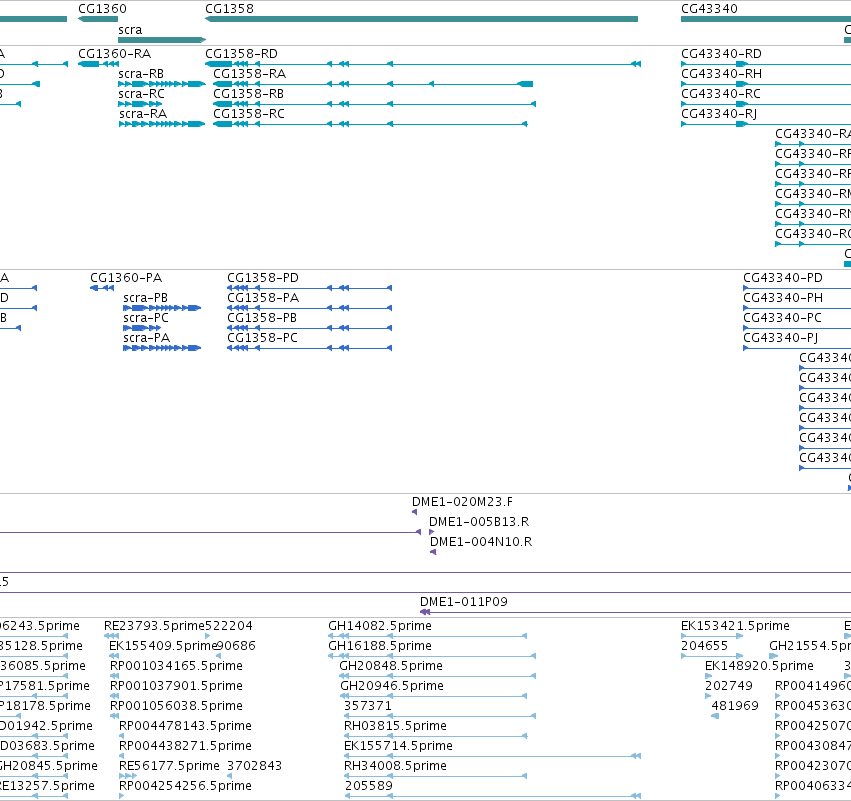This screenshot has width=851, height=801.
Task: Open transcript CG43340-RC label
Action: pyautogui.click(x=721, y=94)
